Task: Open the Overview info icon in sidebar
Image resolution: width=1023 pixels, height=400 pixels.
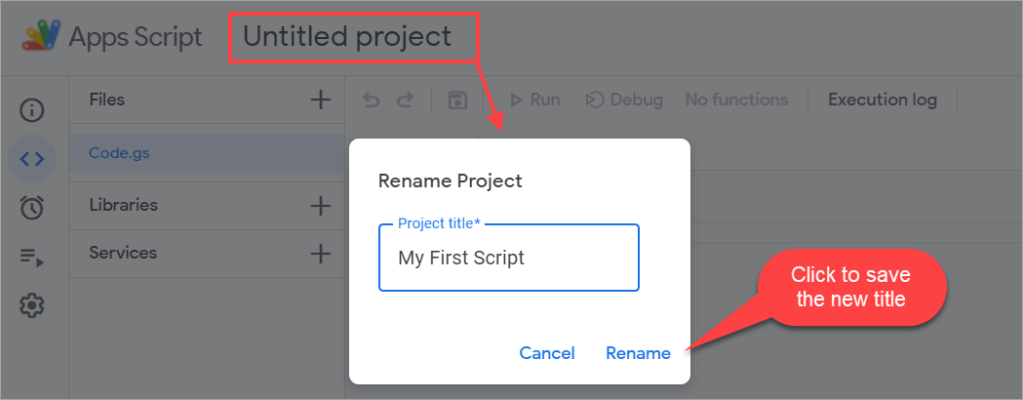Action: [32, 110]
